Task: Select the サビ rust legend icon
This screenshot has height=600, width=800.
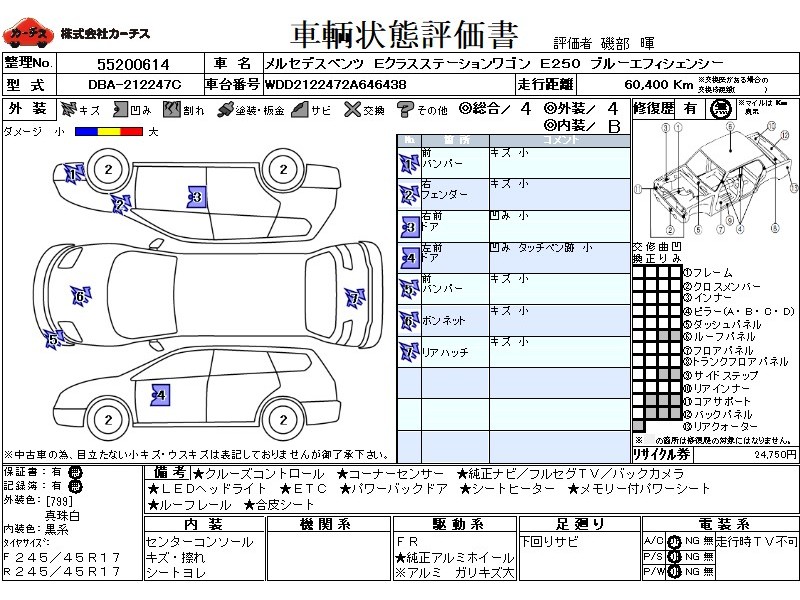Action: pos(299,110)
